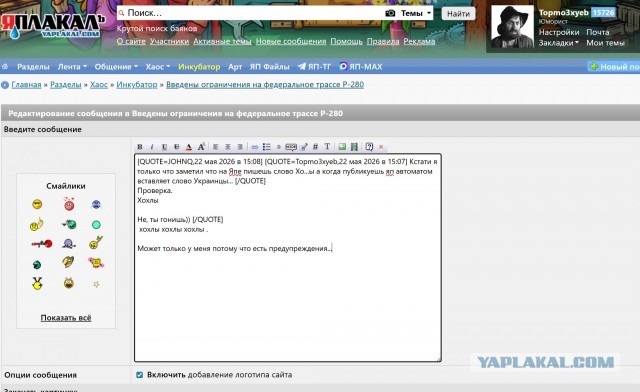Click the red X toolbar icon

coord(381,147)
